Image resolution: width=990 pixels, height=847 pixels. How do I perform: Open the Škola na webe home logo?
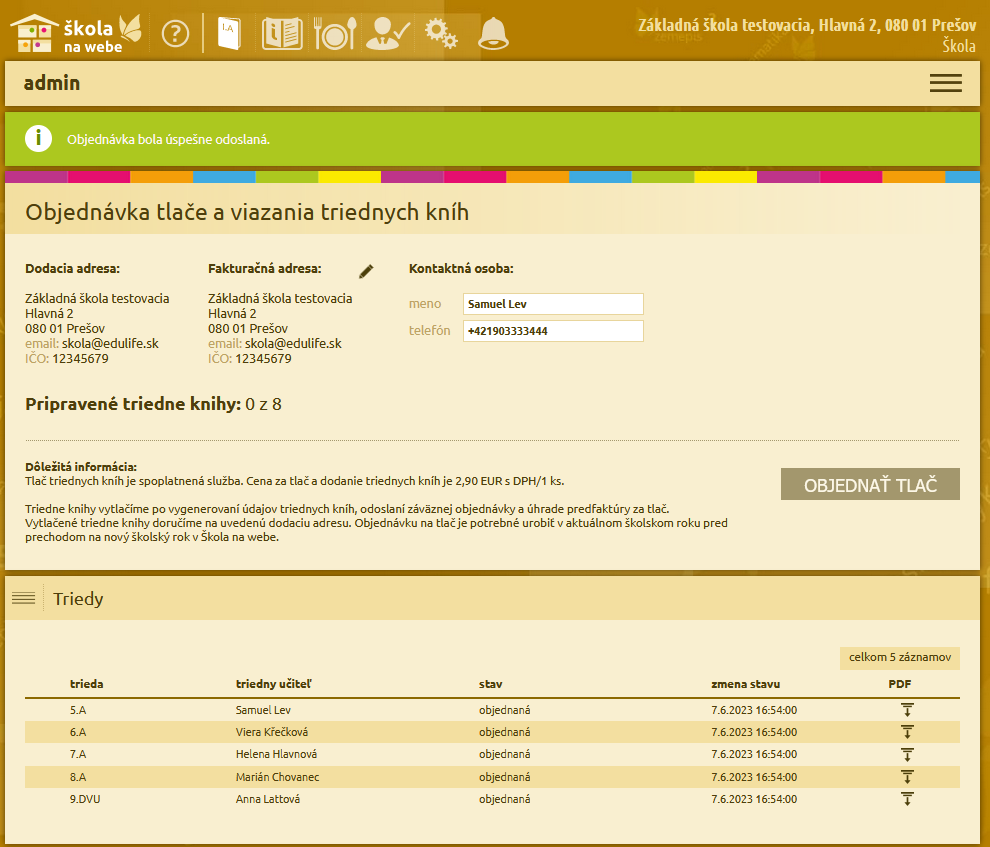coord(76,33)
